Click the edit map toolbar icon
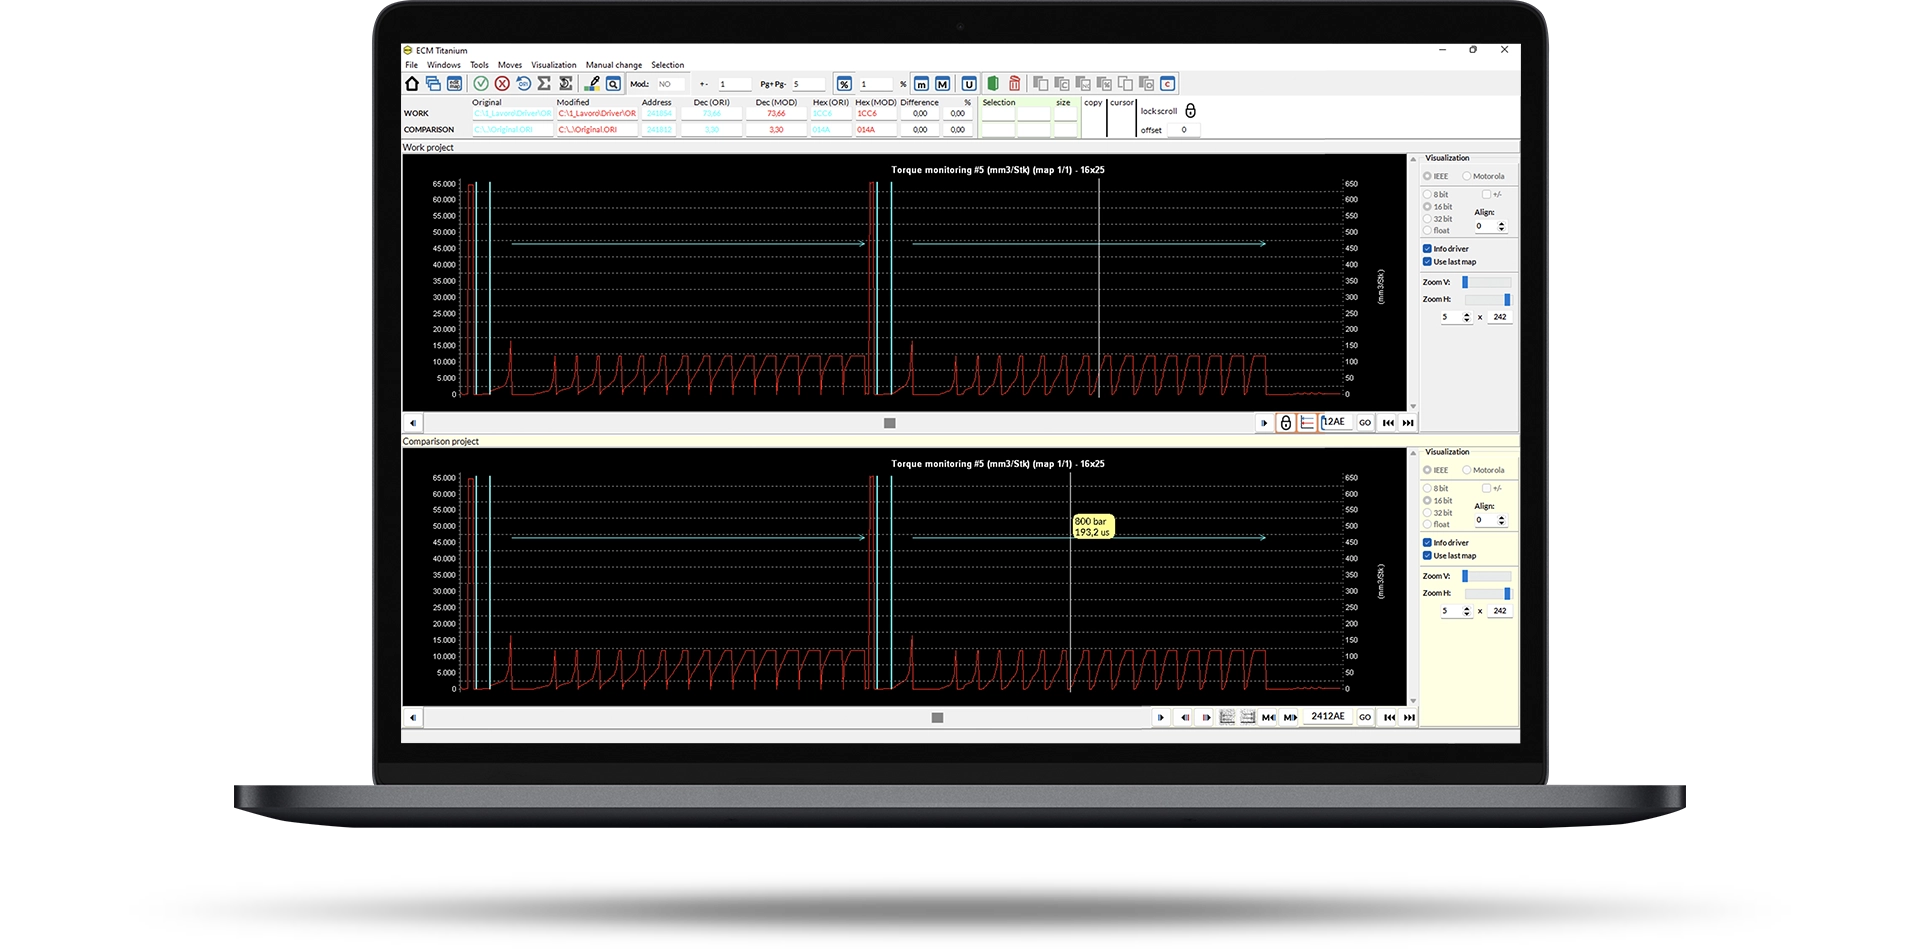 click(x=454, y=84)
